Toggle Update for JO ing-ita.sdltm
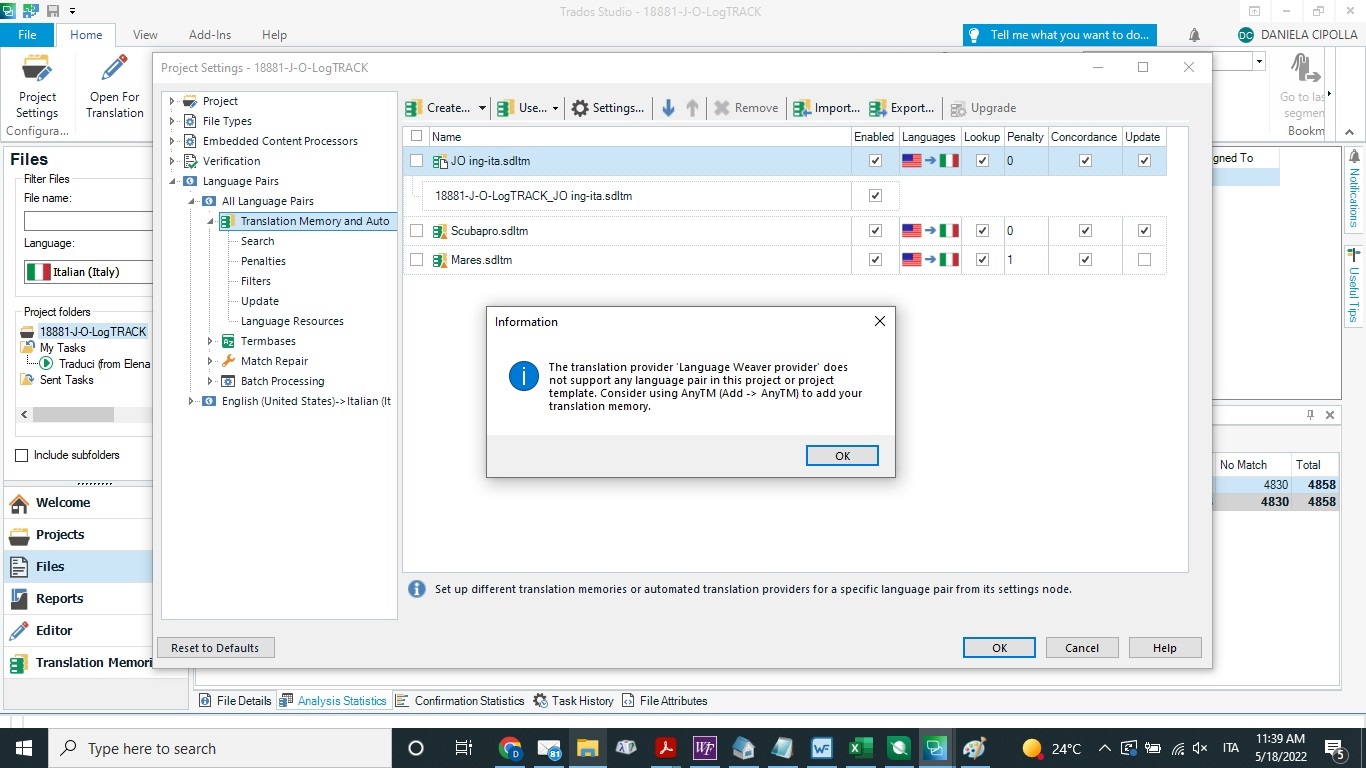Image resolution: width=1366 pixels, height=768 pixels. (1144, 161)
